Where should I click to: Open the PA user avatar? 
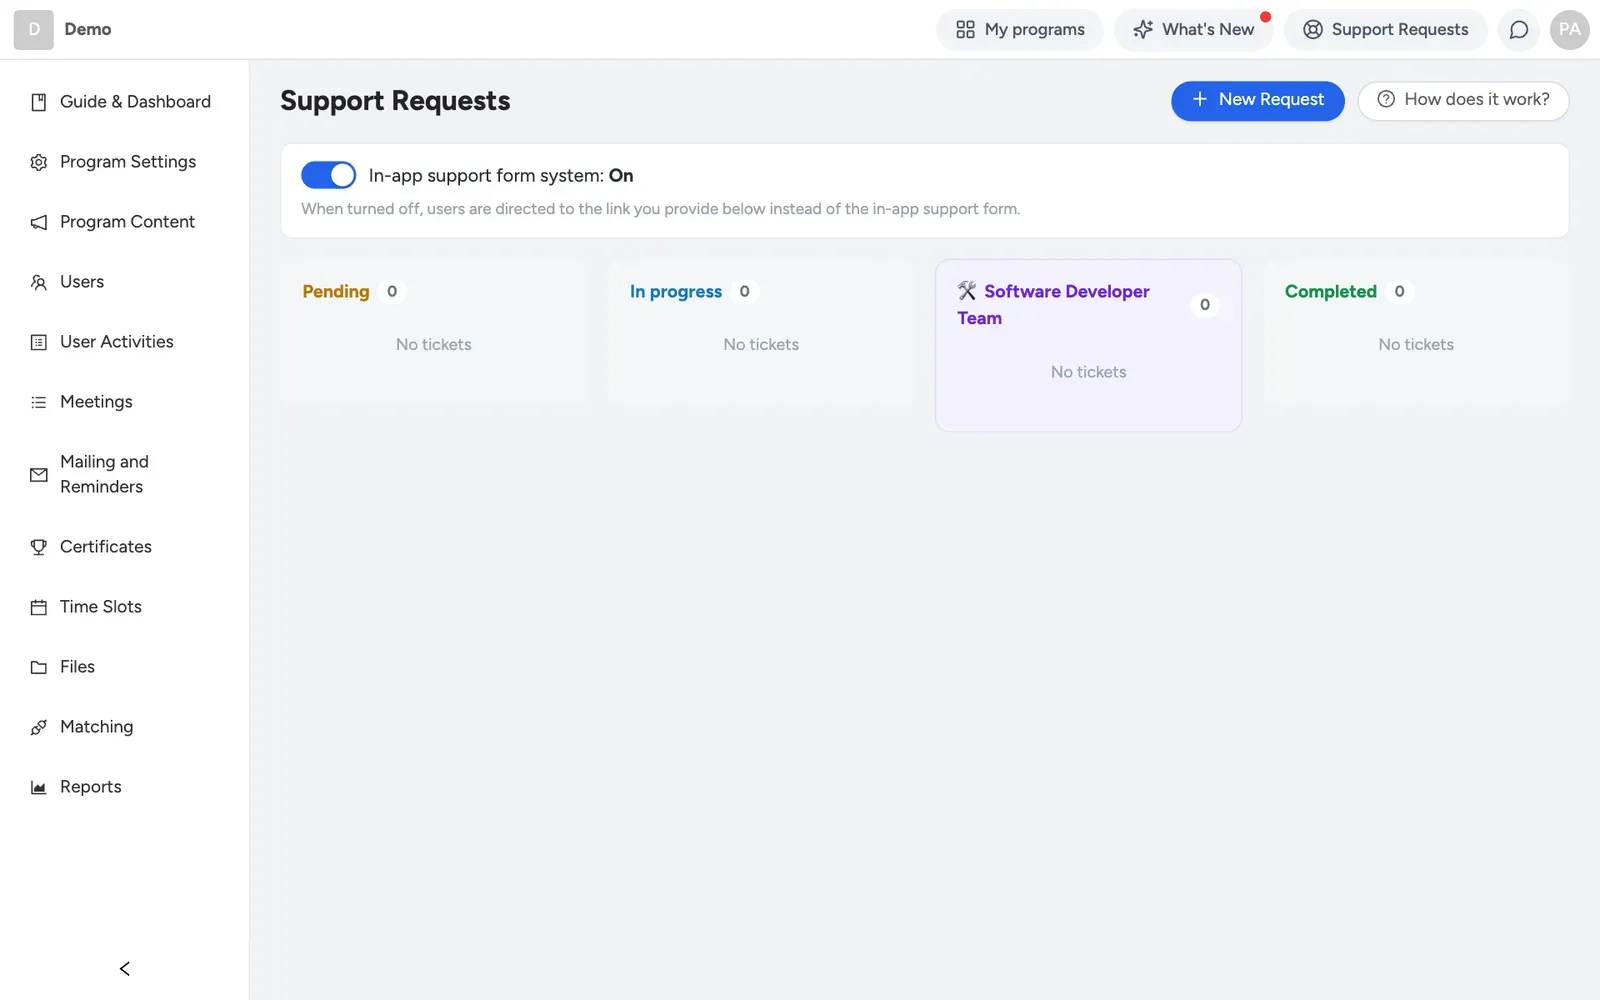coord(1569,30)
